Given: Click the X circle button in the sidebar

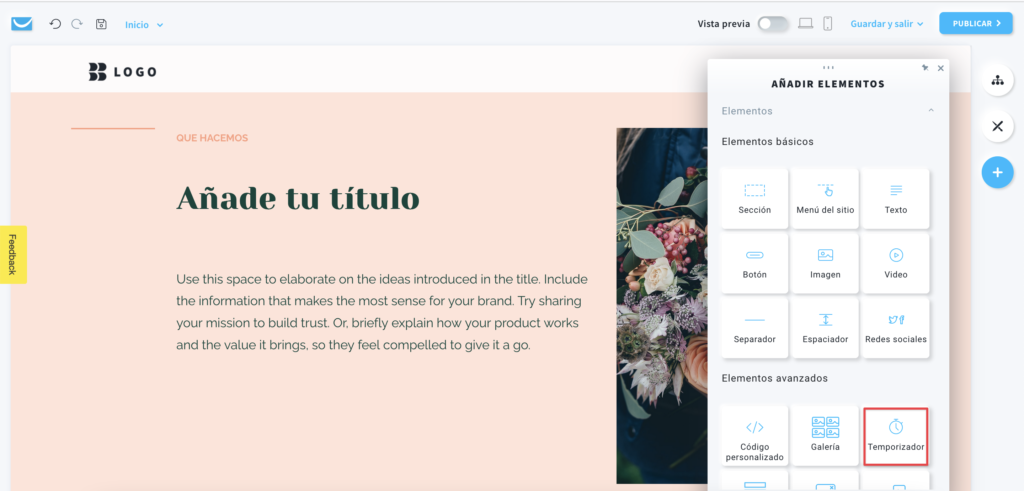Looking at the screenshot, I should [x=997, y=127].
